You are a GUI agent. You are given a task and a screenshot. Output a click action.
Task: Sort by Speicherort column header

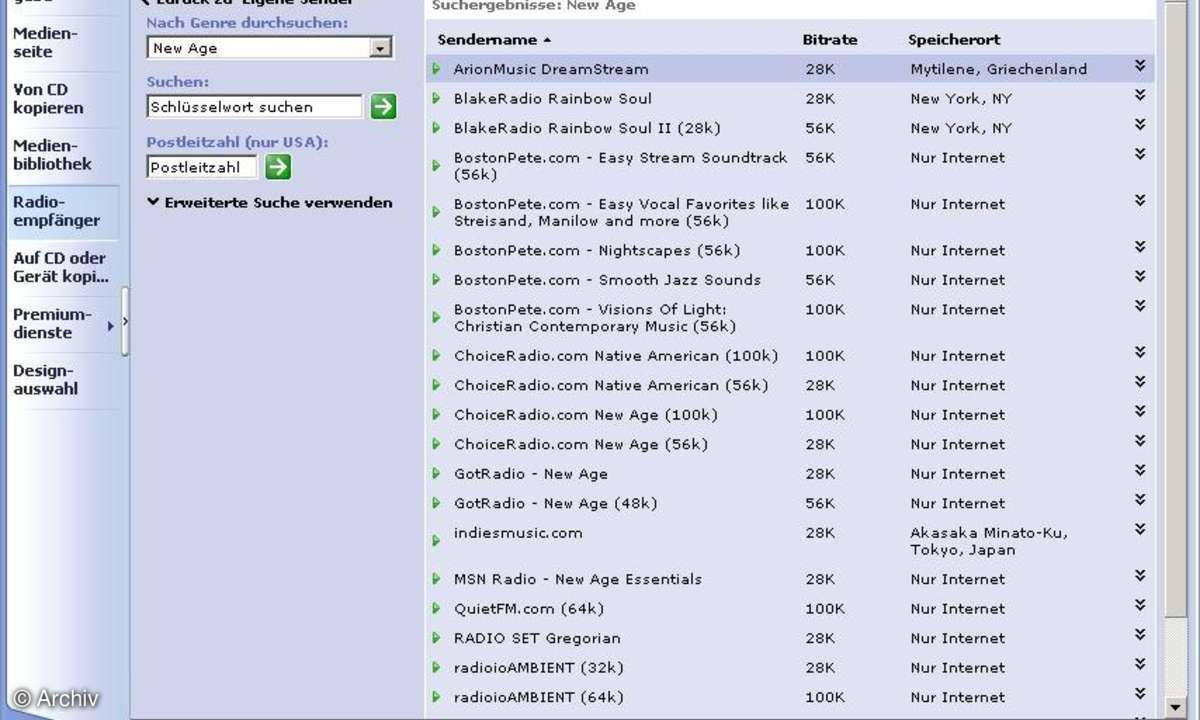coord(954,40)
